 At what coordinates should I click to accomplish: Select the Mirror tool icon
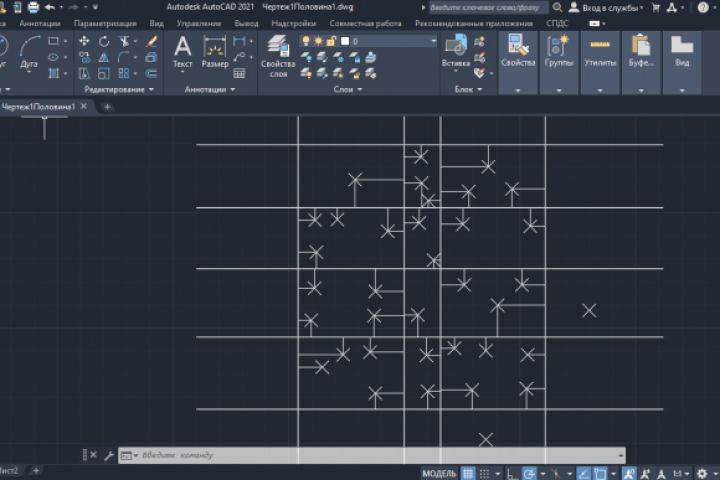point(104,57)
